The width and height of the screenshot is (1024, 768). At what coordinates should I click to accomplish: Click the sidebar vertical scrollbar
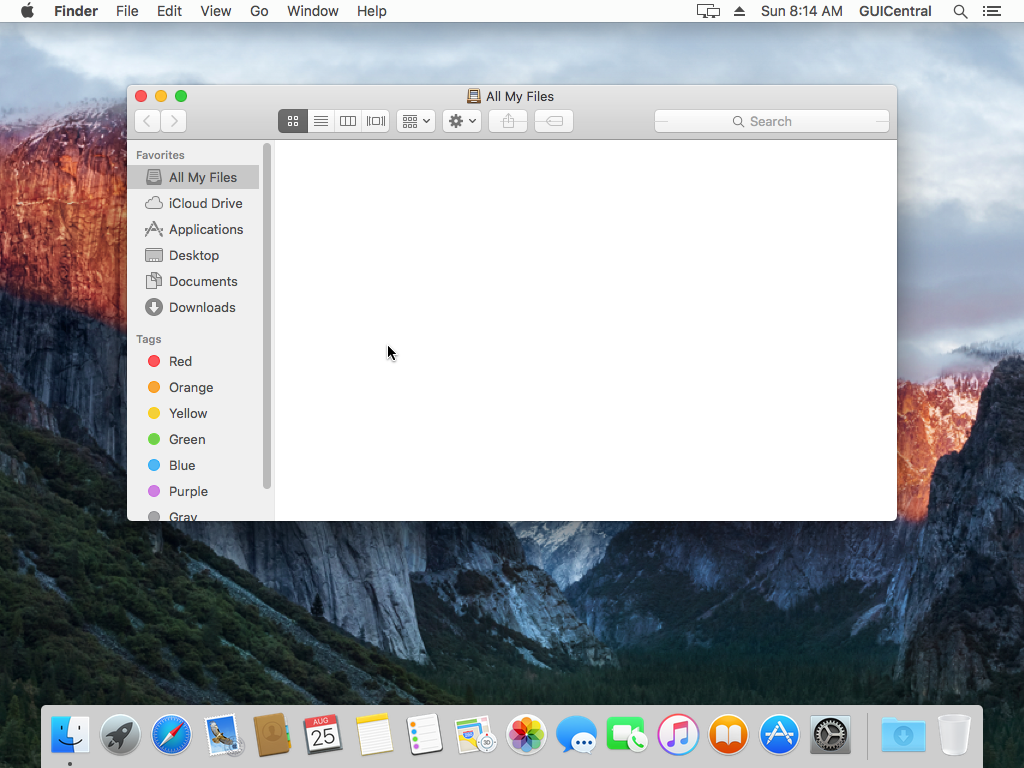point(266,315)
